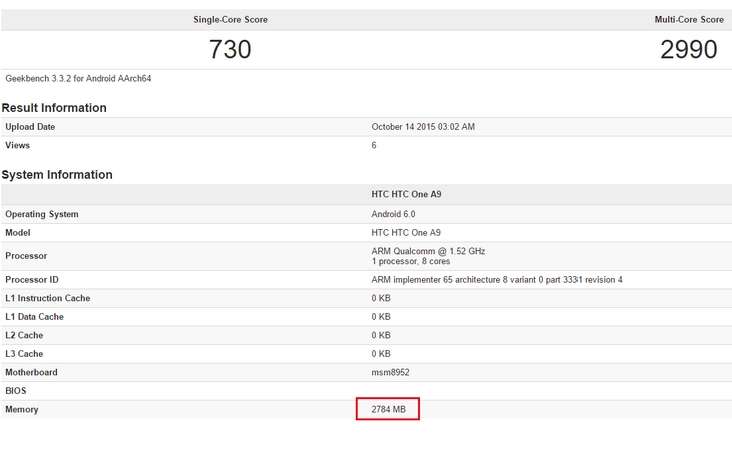
Task: Click the multi-core score value 2990
Action: coord(689,50)
